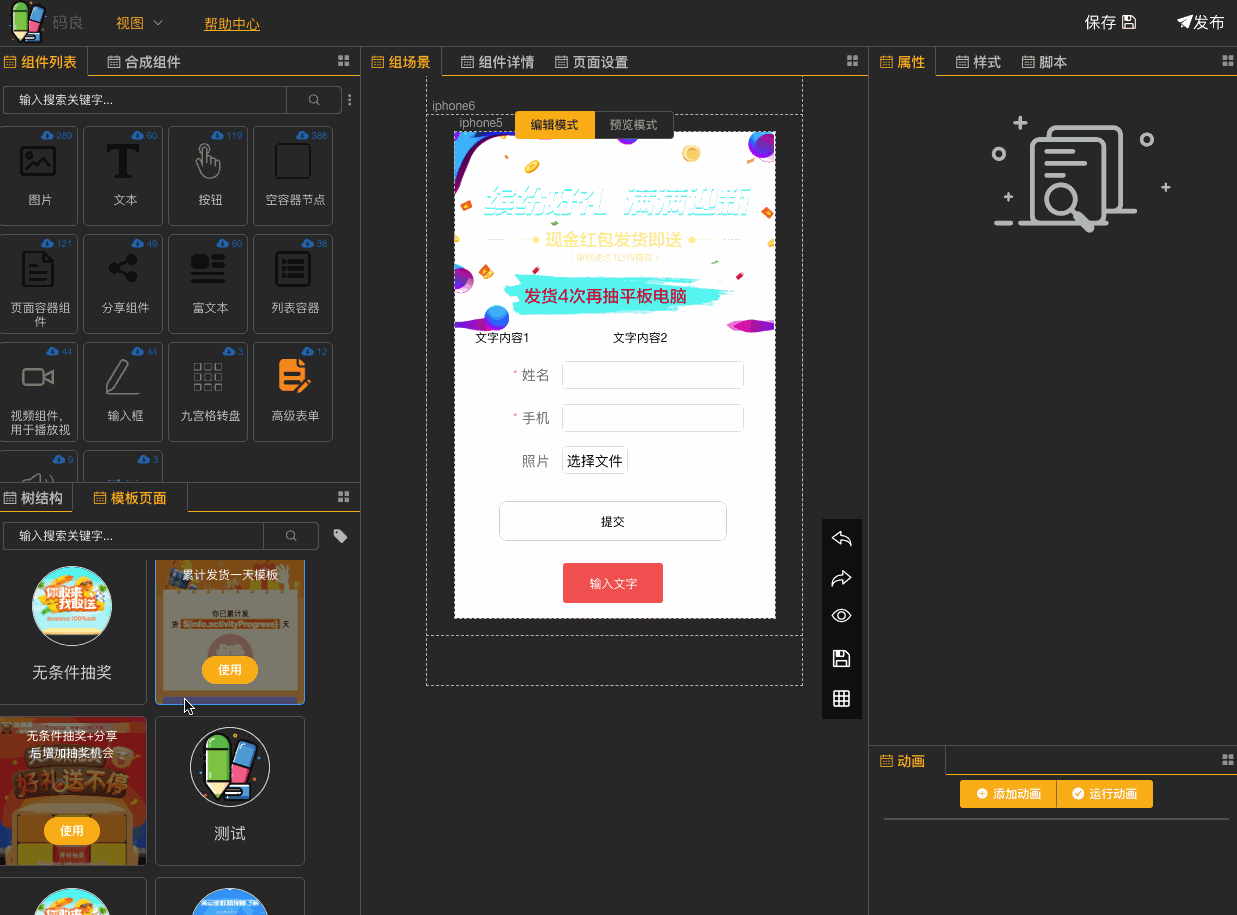Open the three-dot options menu beside component search
The height and width of the screenshot is (915, 1237).
pyautogui.click(x=350, y=100)
